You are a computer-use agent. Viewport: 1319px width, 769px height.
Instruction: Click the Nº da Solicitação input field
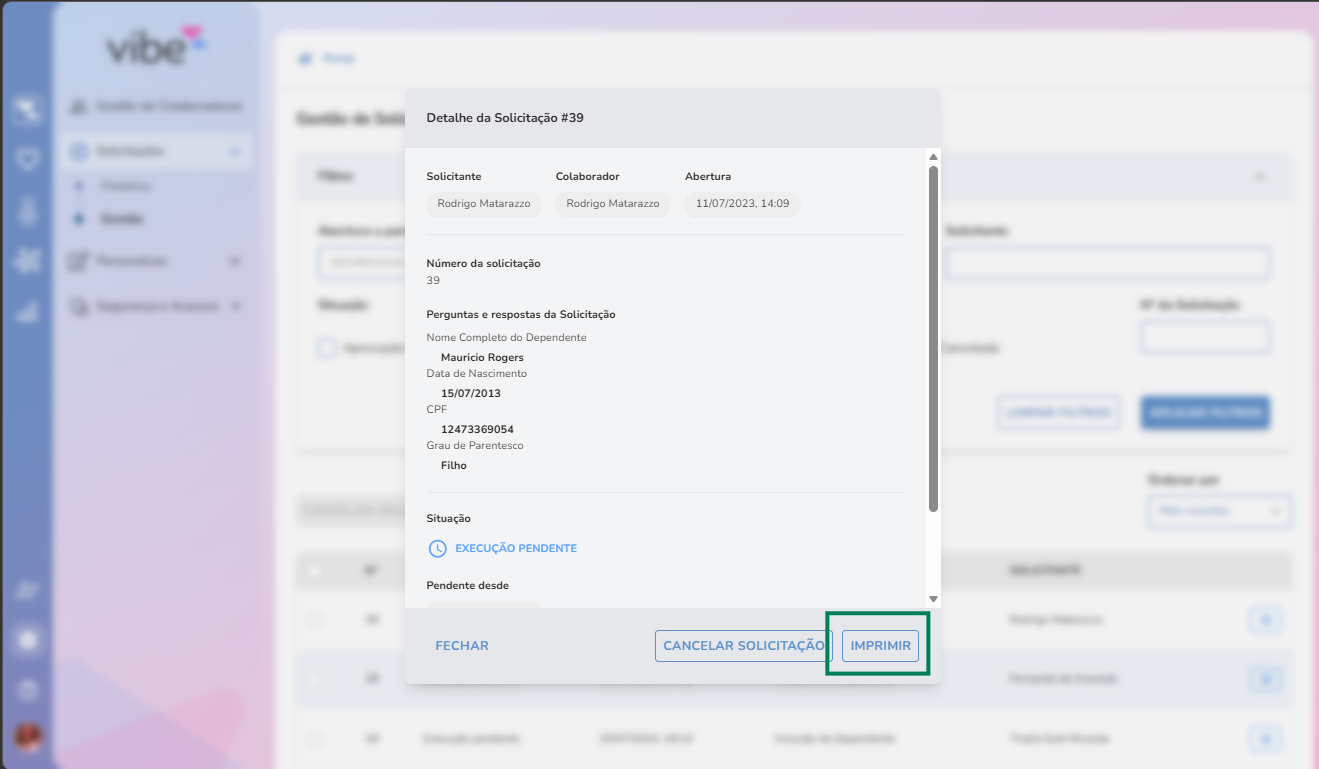pos(1205,337)
